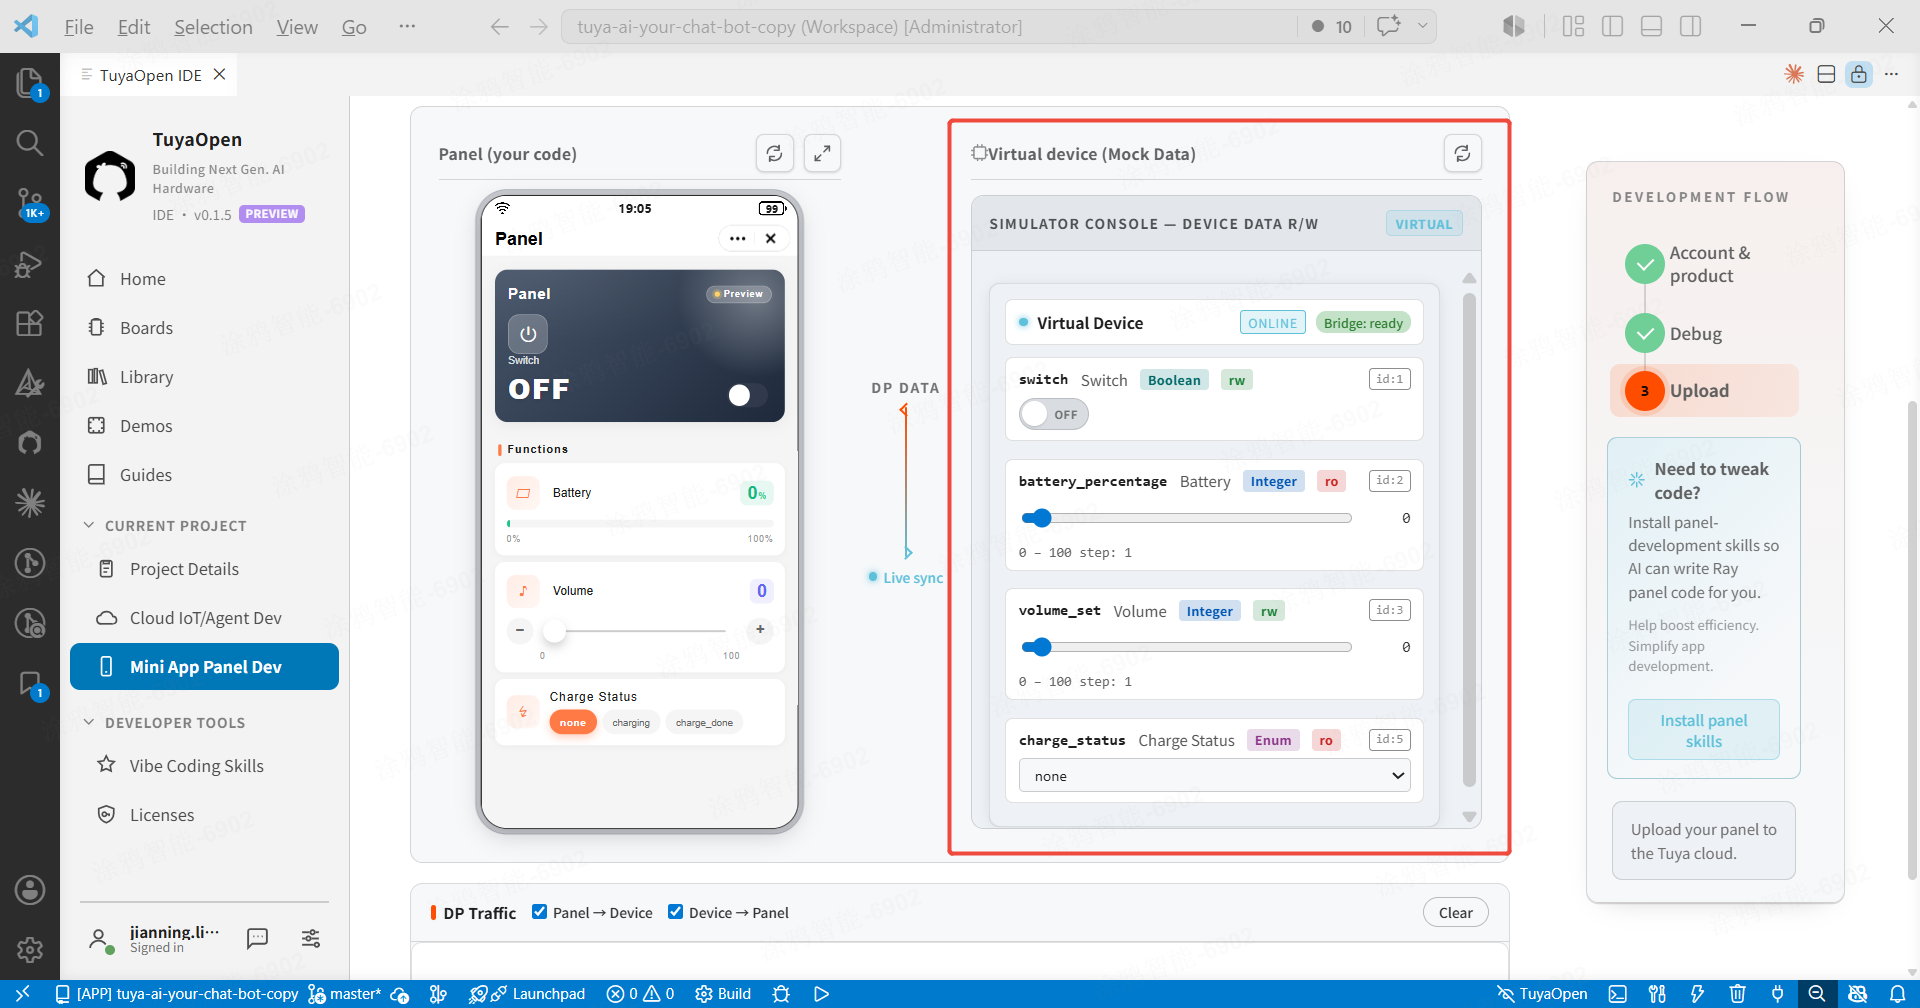
Task: Open the Copilot chat dropdown arrow
Action: point(1422,27)
